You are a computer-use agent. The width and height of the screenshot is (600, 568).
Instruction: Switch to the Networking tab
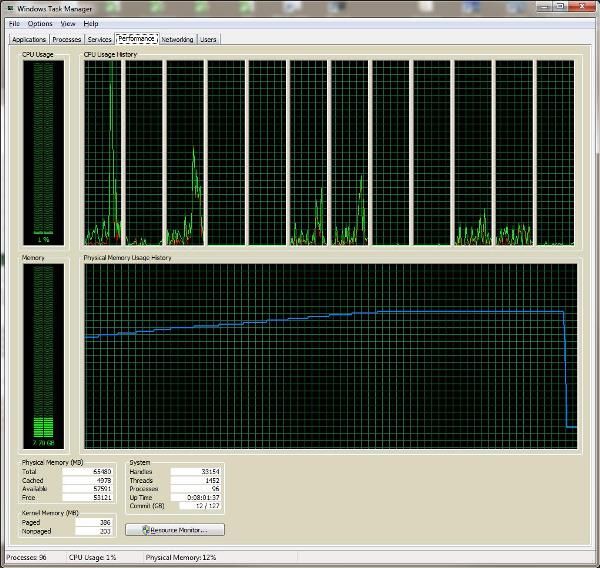pos(177,39)
